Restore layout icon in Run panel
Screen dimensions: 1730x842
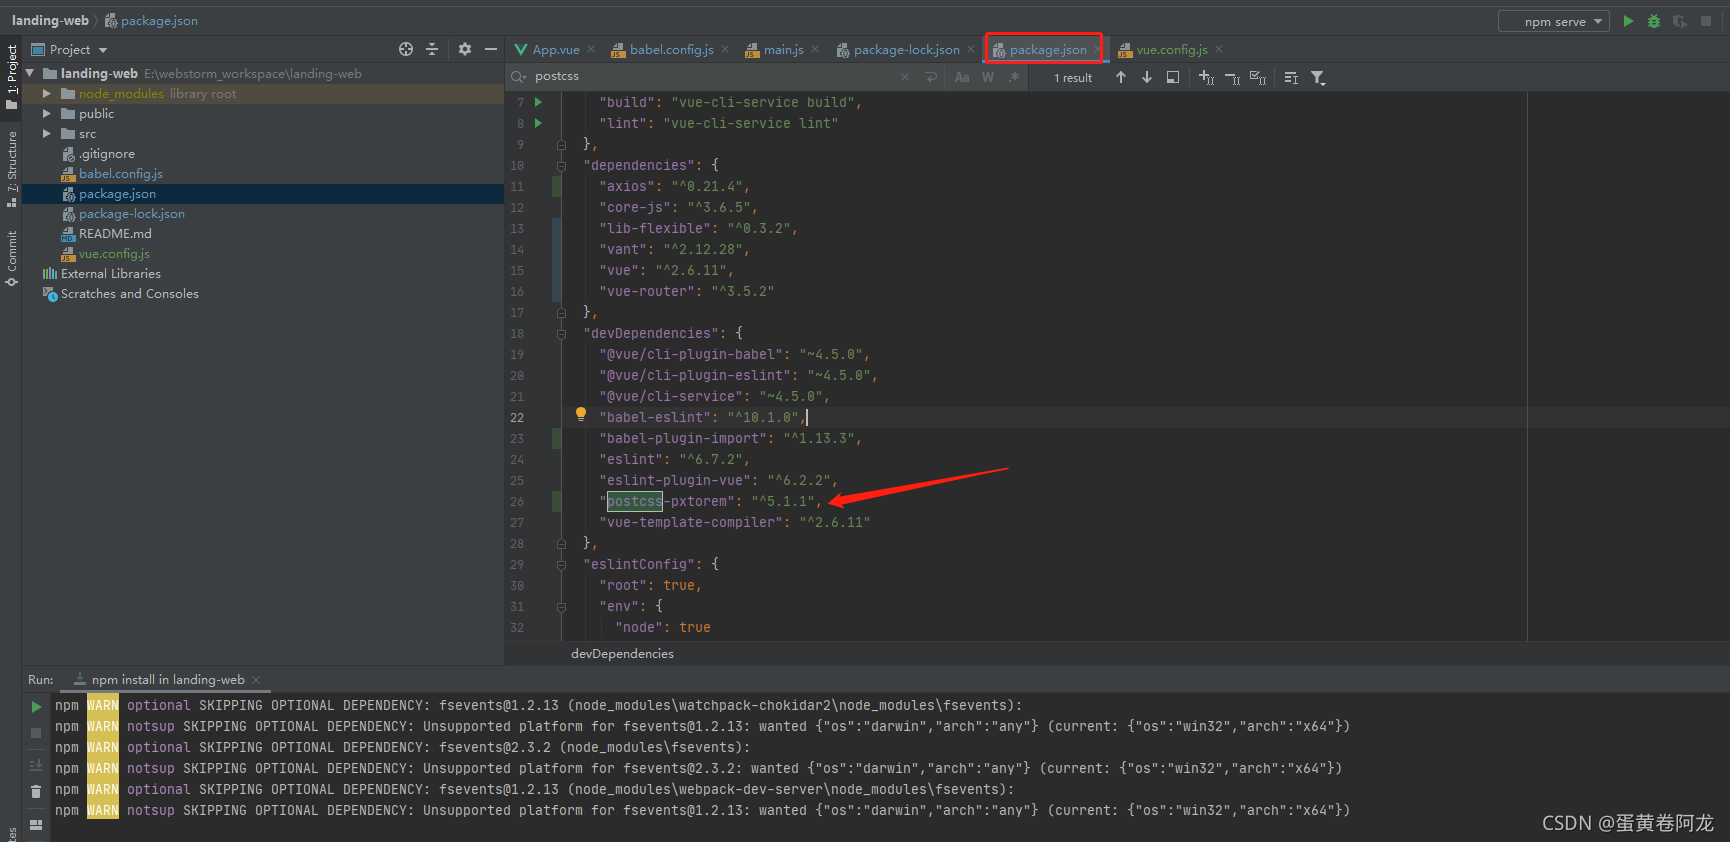coord(36,825)
